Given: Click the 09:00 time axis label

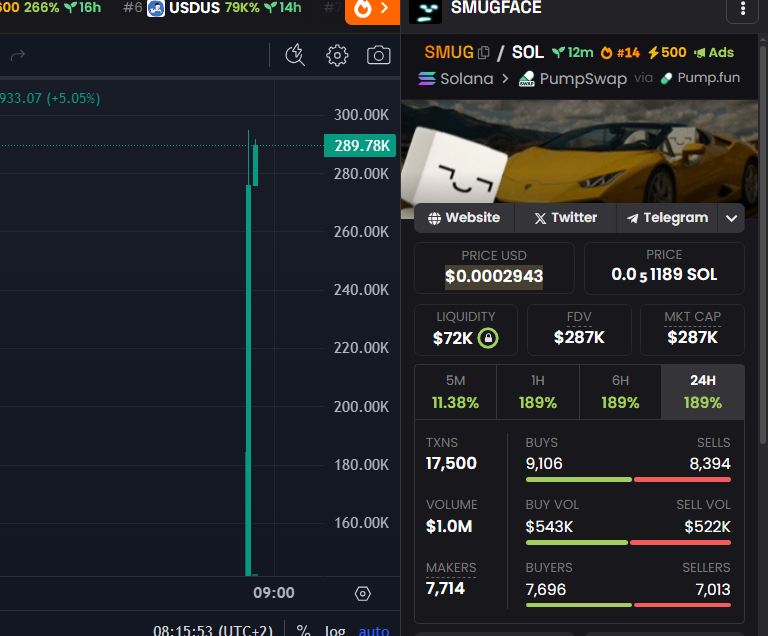Looking at the screenshot, I should pyautogui.click(x=274, y=593).
